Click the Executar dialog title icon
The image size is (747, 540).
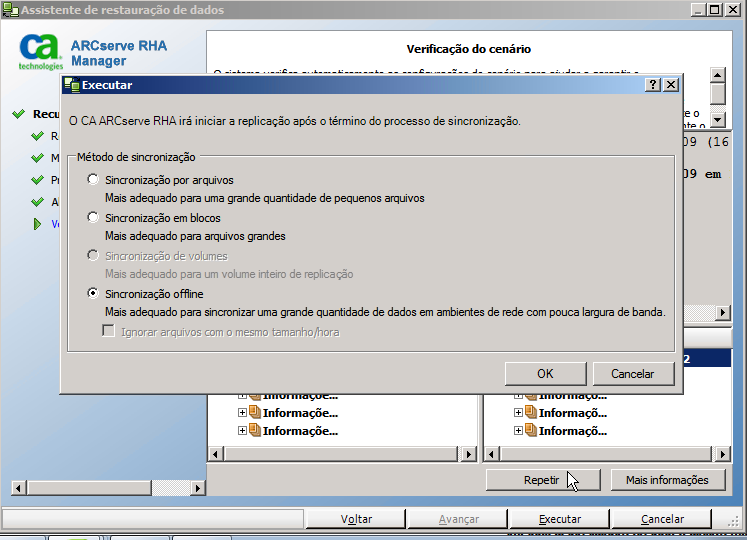[72, 85]
